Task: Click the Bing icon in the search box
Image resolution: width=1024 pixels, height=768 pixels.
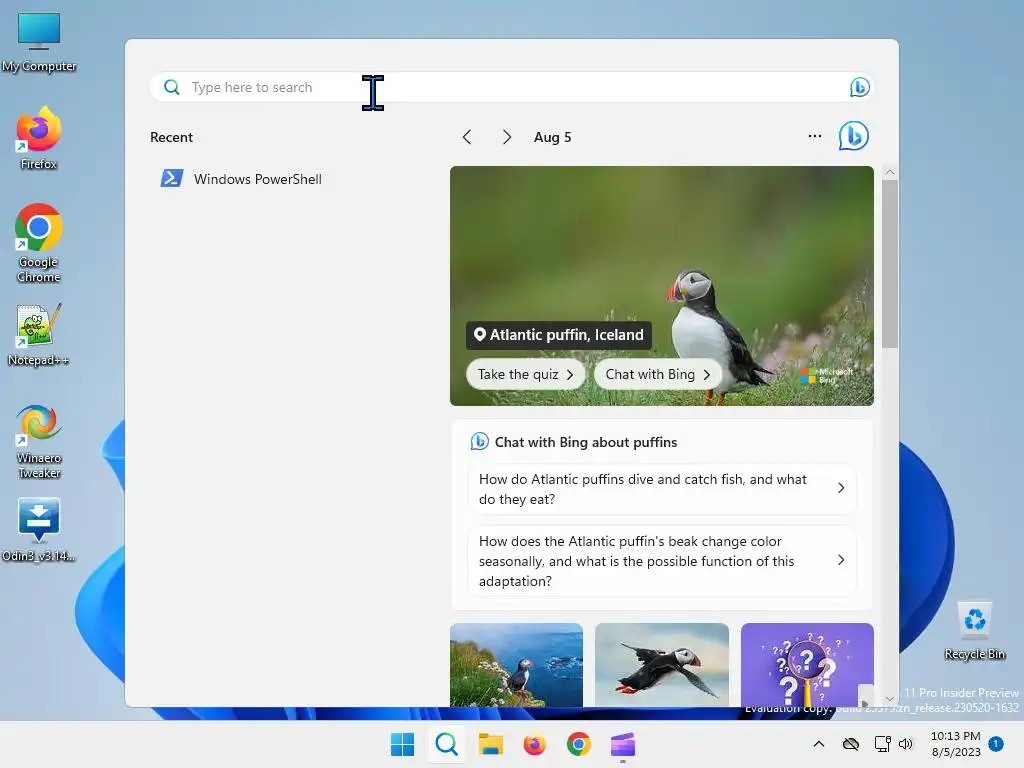Action: 859,87
